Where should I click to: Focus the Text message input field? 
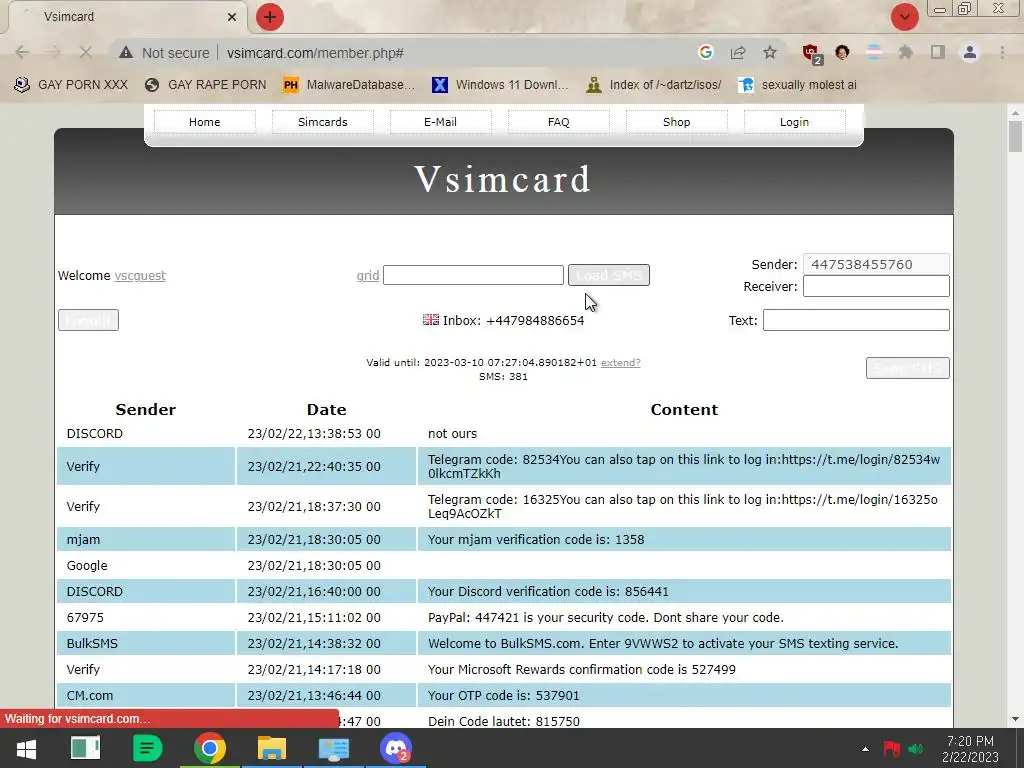[x=856, y=320]
